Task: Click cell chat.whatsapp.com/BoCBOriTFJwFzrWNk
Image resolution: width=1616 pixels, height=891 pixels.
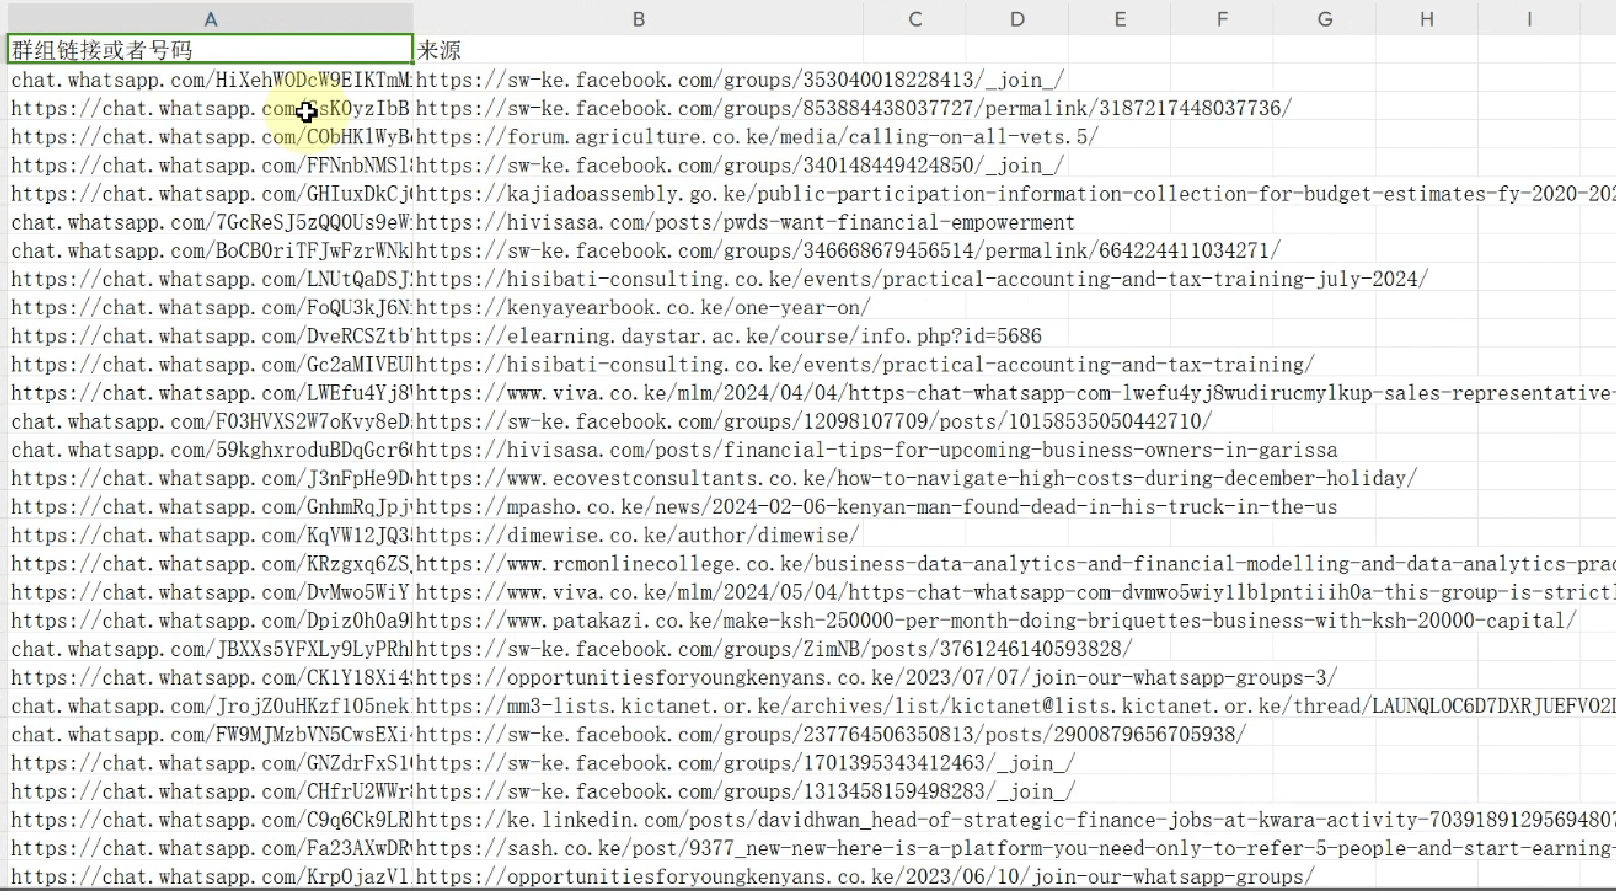Action: (x=210, y=250)
